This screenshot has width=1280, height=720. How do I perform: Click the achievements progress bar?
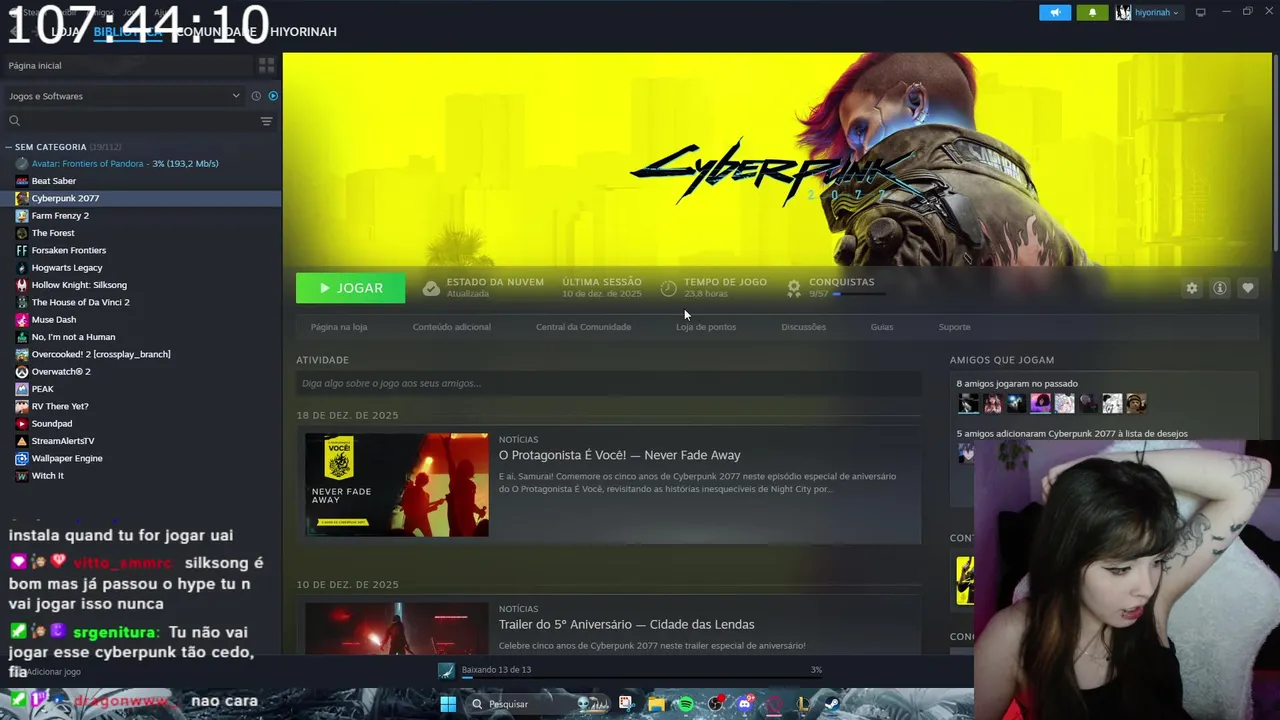click(x=858, y=294)
